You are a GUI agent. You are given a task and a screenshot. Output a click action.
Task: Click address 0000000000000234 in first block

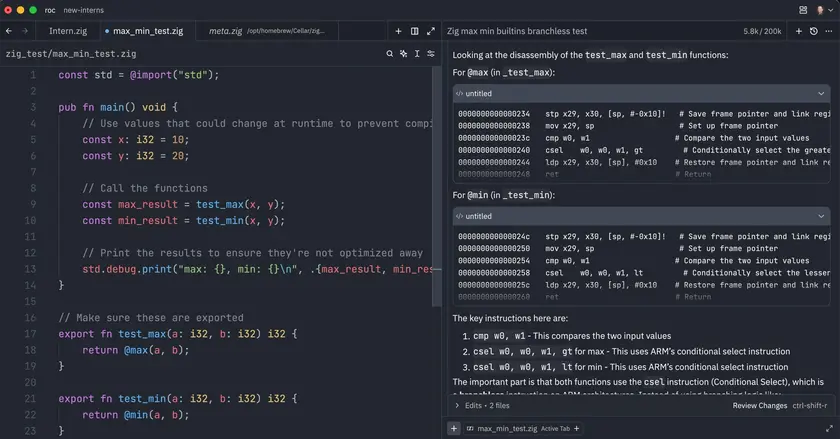(x=494, y=114)
